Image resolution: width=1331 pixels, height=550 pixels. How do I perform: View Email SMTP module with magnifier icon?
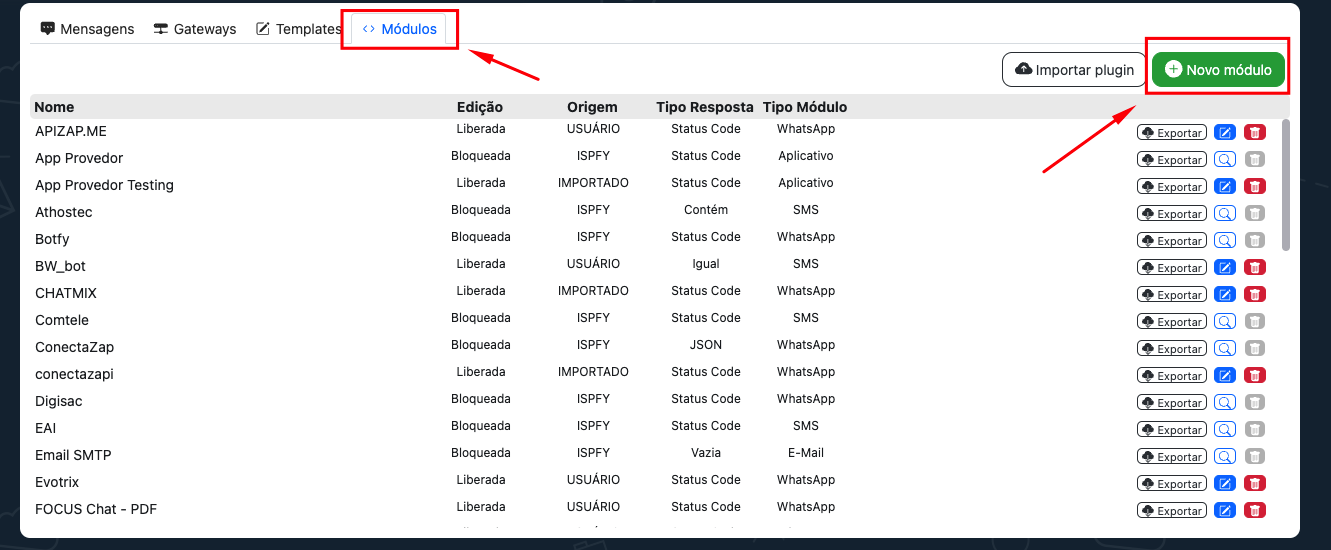pyautogui.click(x=1225, y=456)
